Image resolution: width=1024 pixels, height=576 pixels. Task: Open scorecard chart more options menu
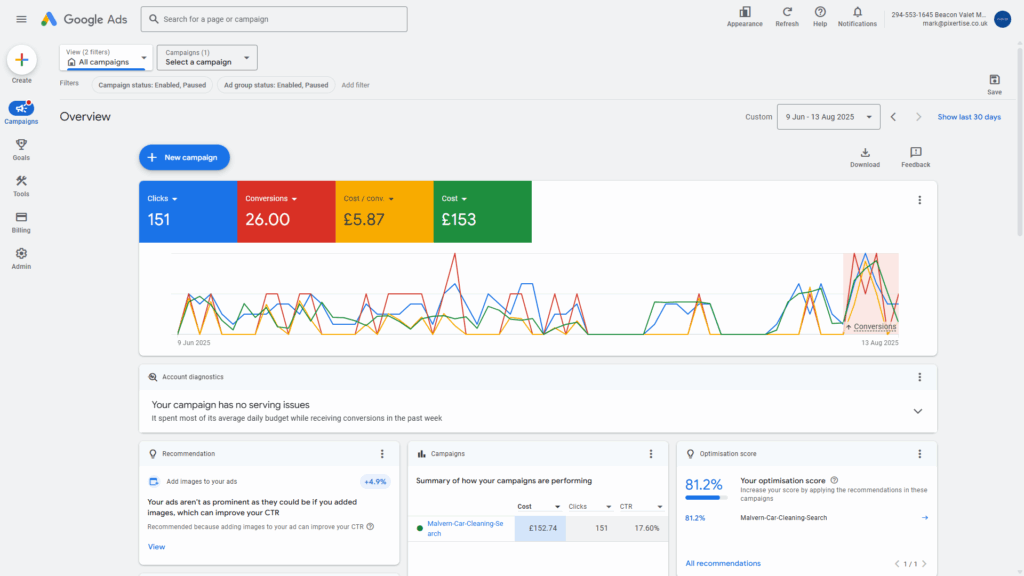[x=920, y=200]
